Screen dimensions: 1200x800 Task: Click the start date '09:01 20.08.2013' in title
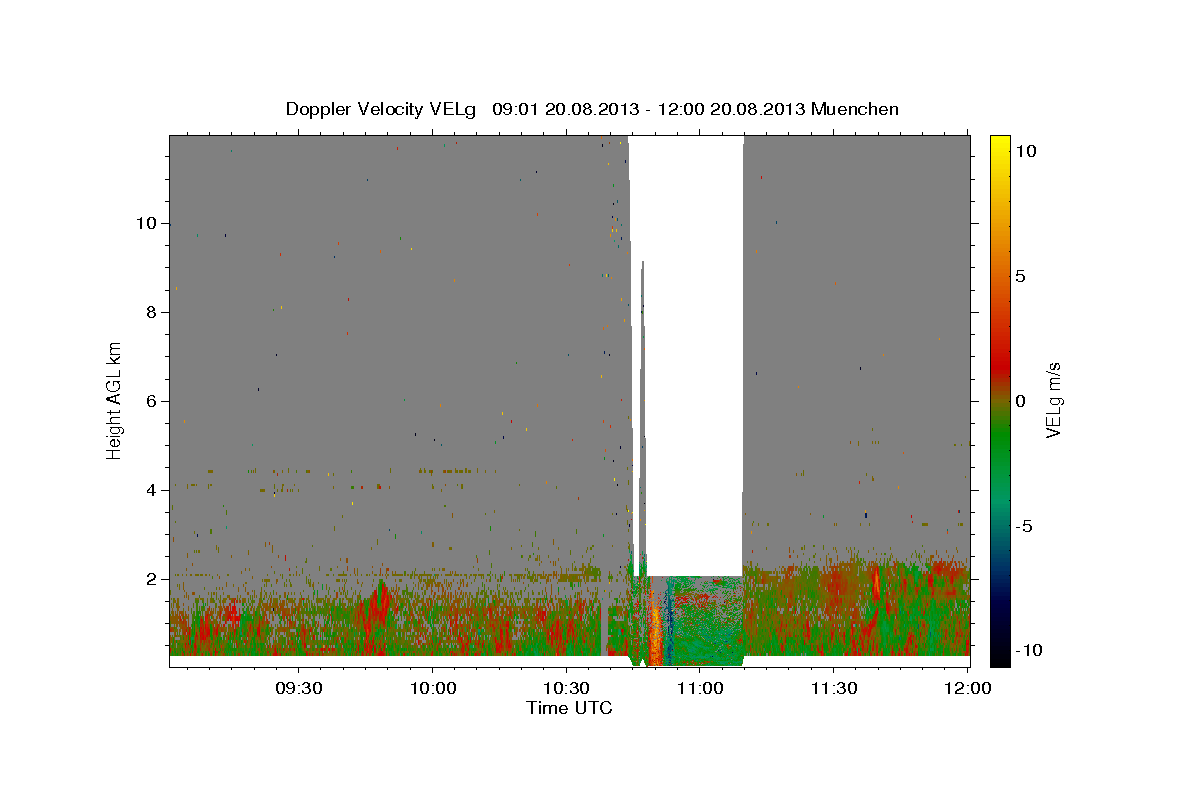coord(567,109)
